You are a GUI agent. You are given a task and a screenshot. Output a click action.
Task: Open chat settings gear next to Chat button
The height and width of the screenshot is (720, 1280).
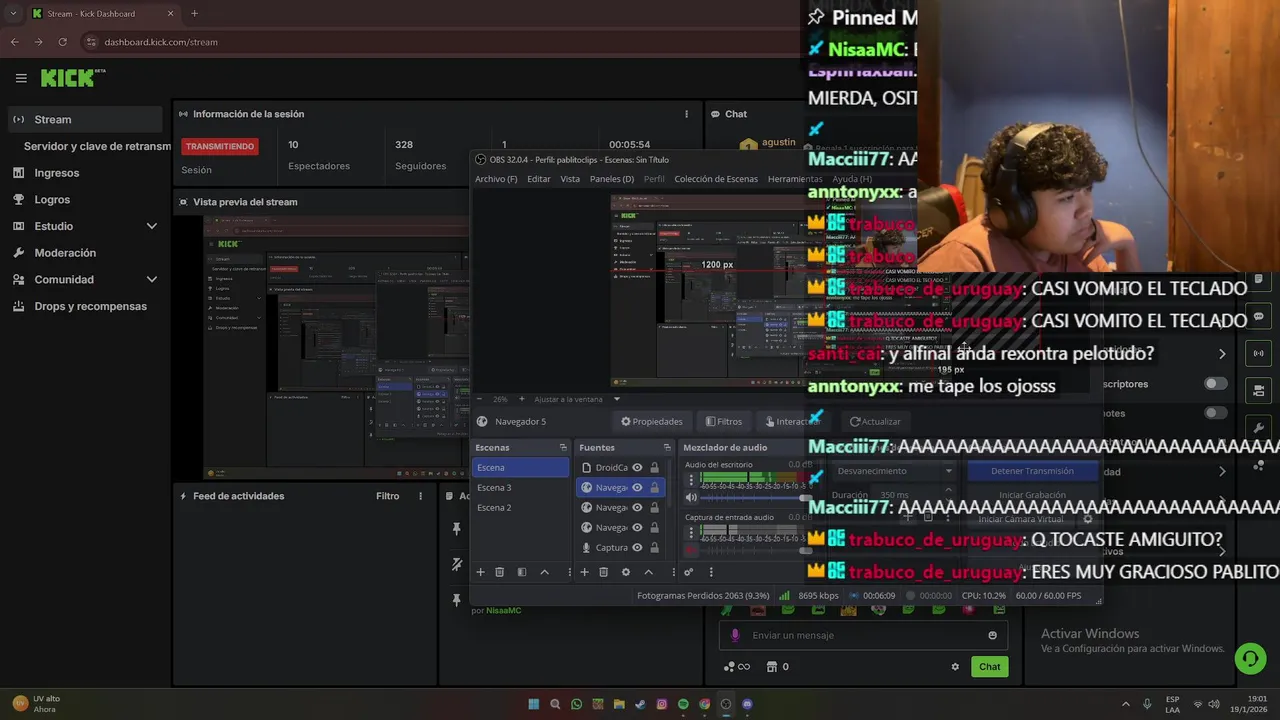[x=955, y=667]
